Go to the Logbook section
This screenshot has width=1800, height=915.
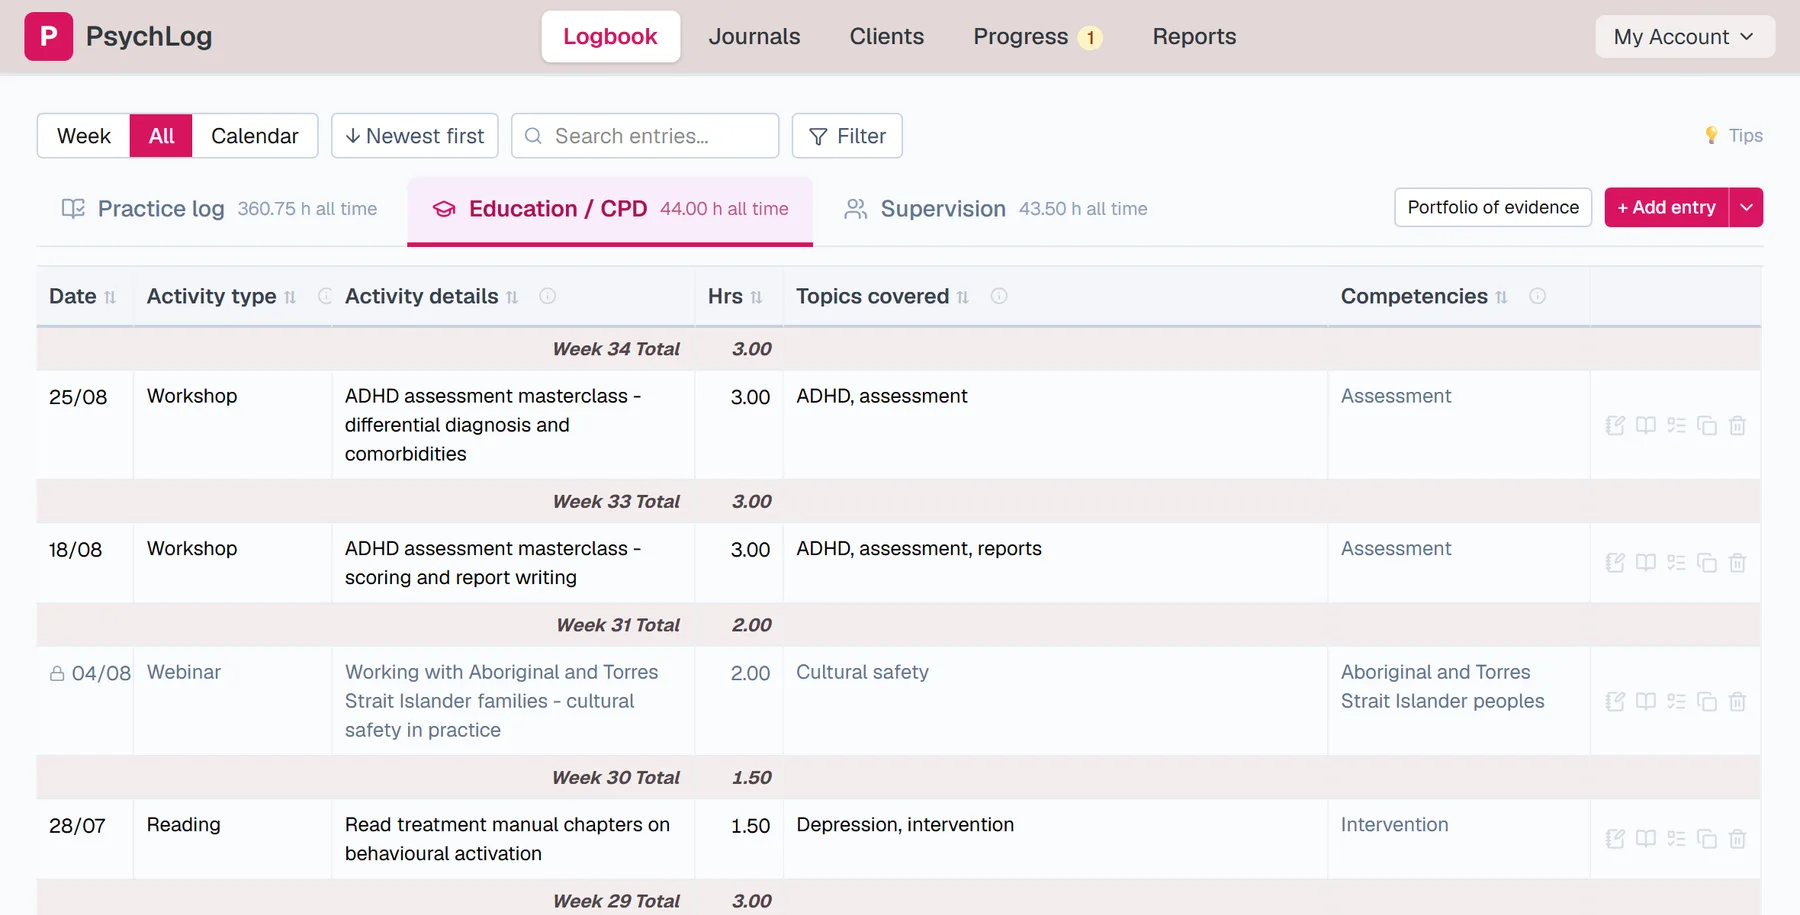pos(611,36)
